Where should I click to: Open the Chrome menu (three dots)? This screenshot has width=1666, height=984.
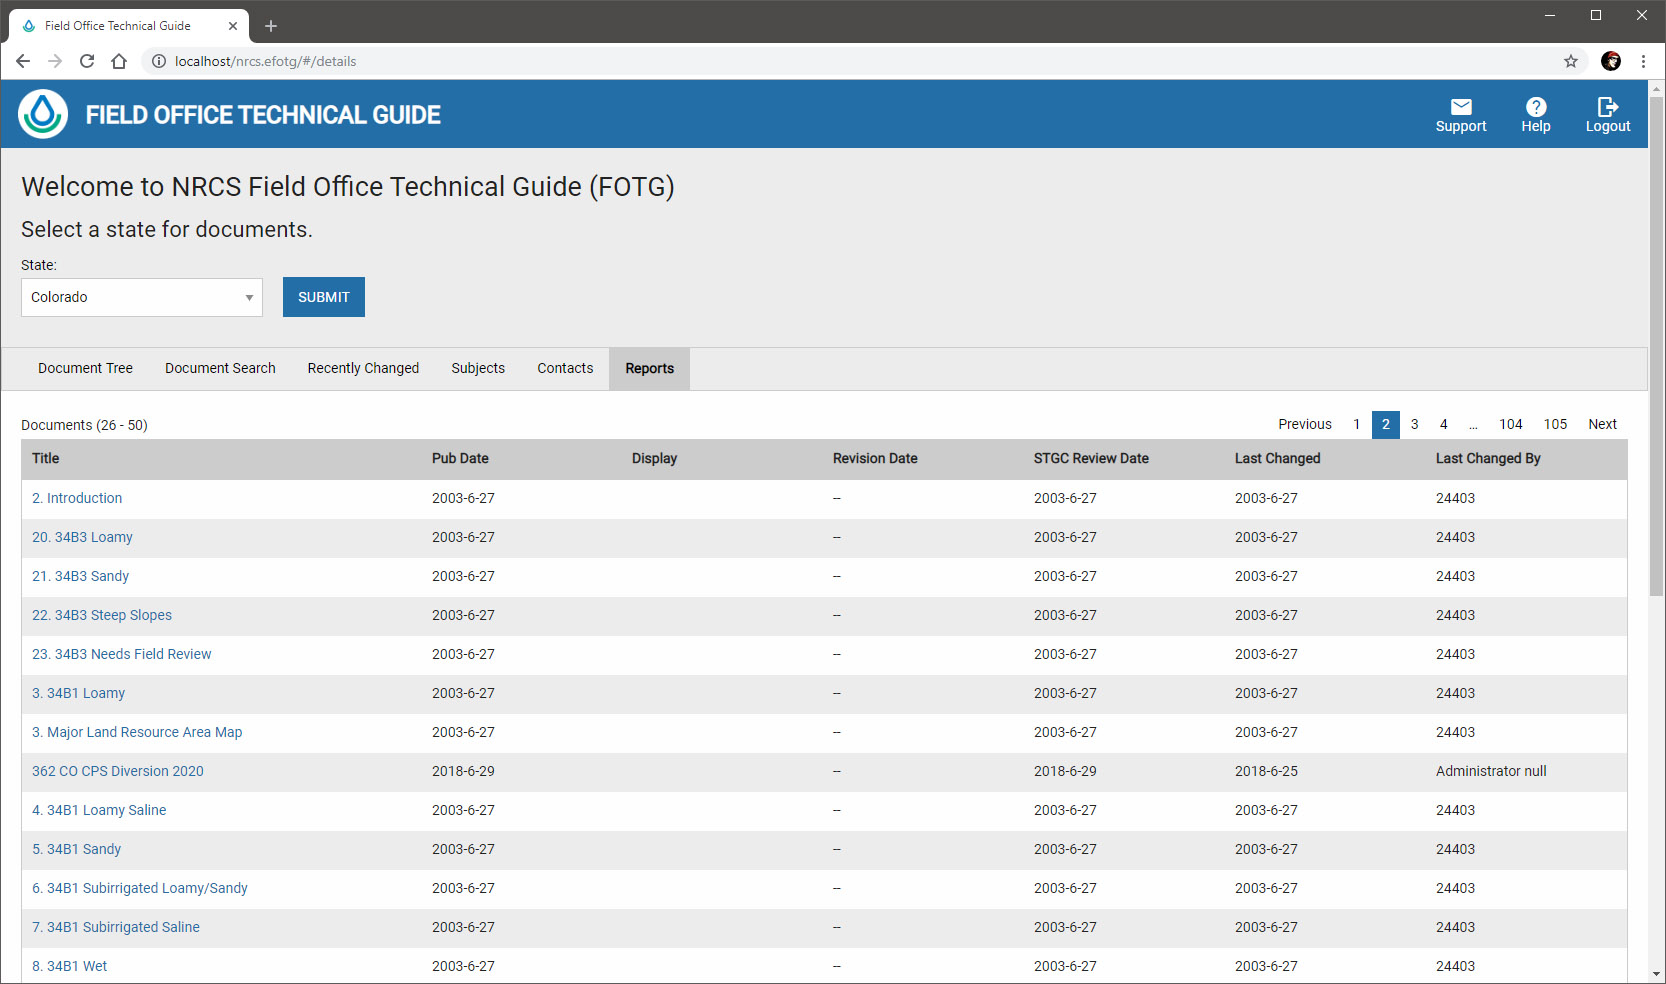(x=1643, y=61)
